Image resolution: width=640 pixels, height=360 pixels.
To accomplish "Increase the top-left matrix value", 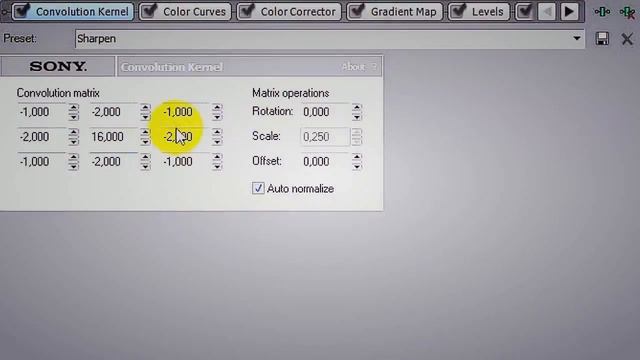I will click(73, 108).
